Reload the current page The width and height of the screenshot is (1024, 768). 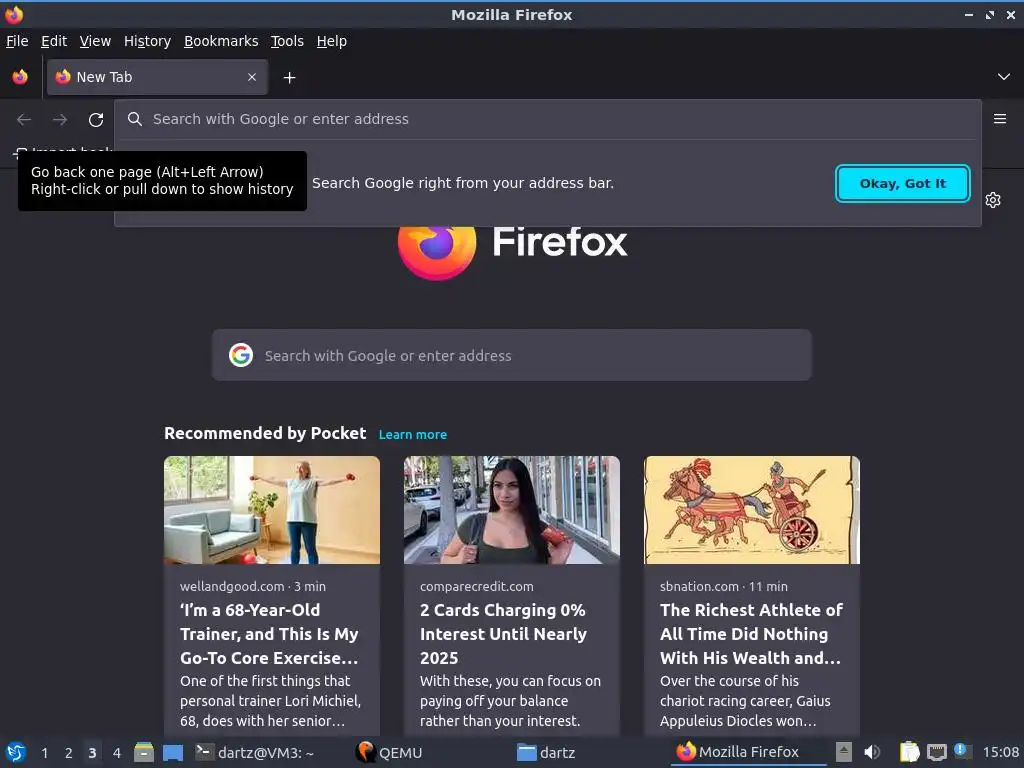[96, 120]
